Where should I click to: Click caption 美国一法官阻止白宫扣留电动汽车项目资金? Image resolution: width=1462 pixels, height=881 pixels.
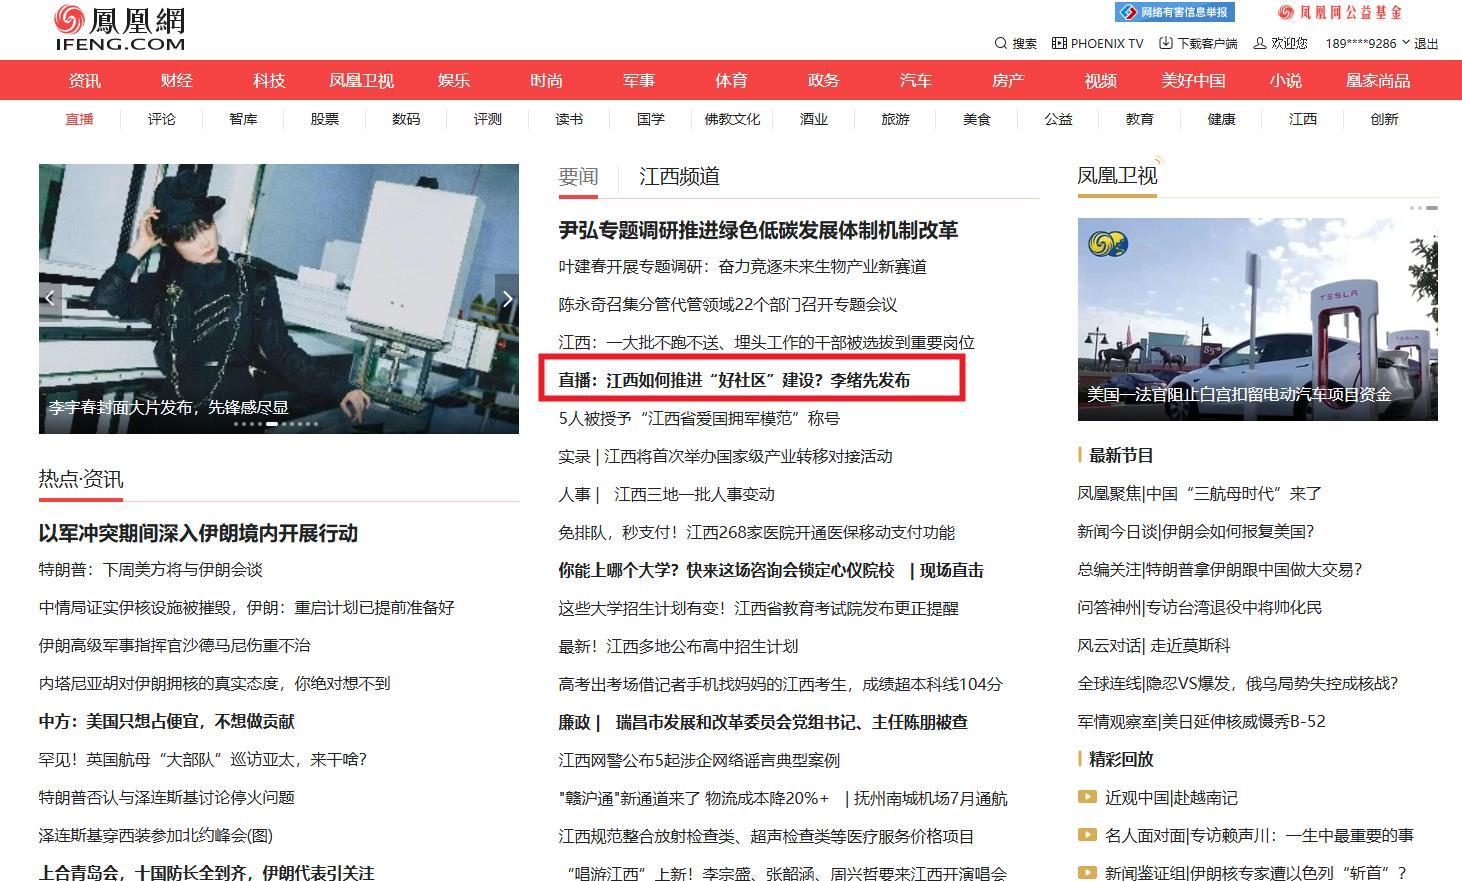pyautogui.click(x=1239, y=395)
